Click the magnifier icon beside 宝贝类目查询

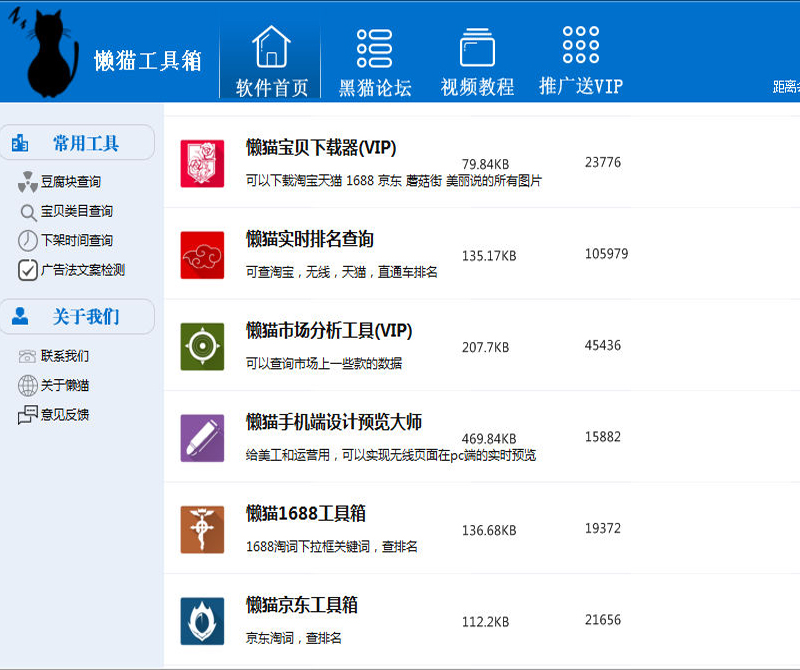click(28, 212)
